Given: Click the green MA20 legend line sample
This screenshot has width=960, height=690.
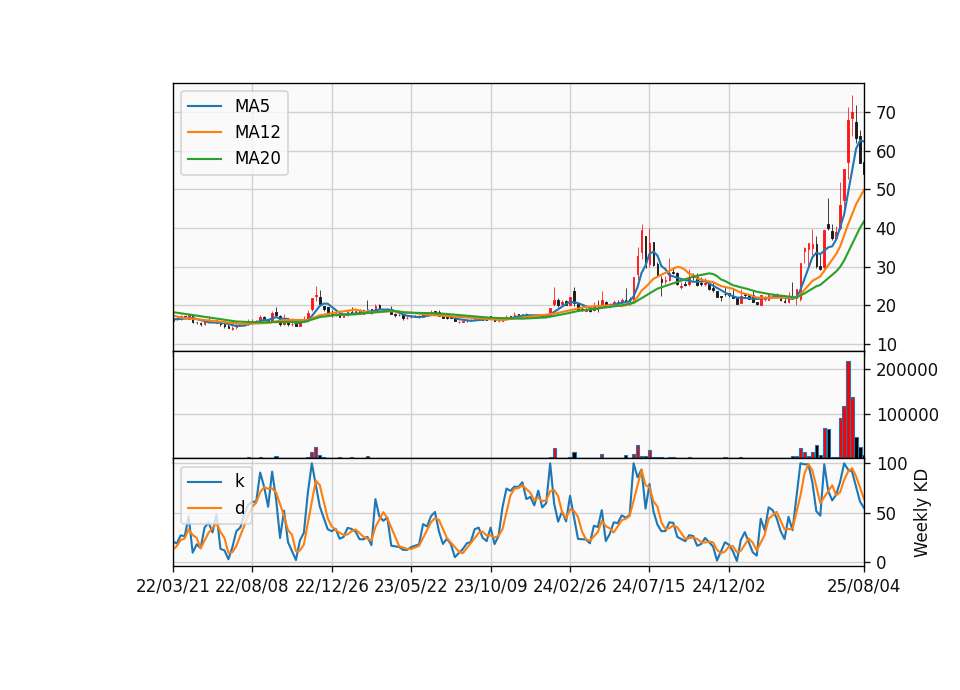Looking at the screenshot, I should [204, 159].
